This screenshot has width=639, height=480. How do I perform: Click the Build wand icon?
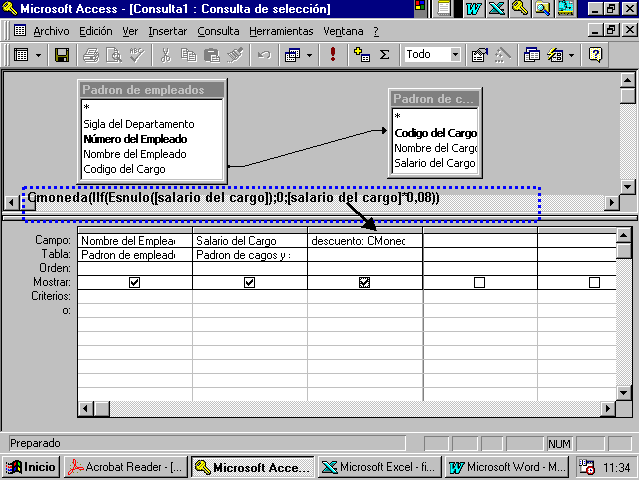coord(502,55)
